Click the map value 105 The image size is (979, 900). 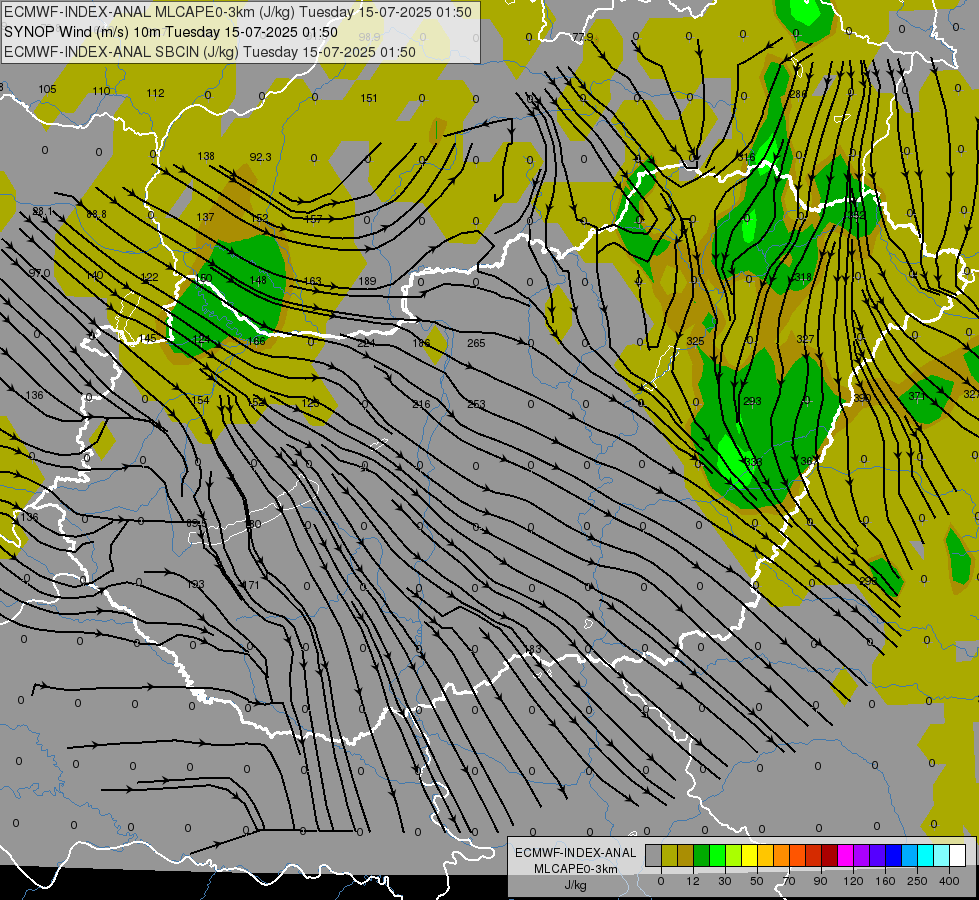(x=47, y=89)
